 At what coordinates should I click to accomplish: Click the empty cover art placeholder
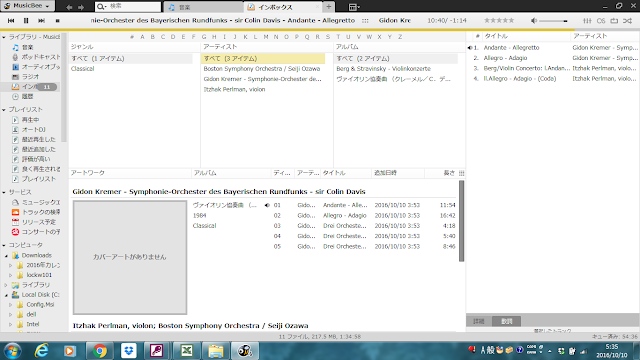coord(130,257)
